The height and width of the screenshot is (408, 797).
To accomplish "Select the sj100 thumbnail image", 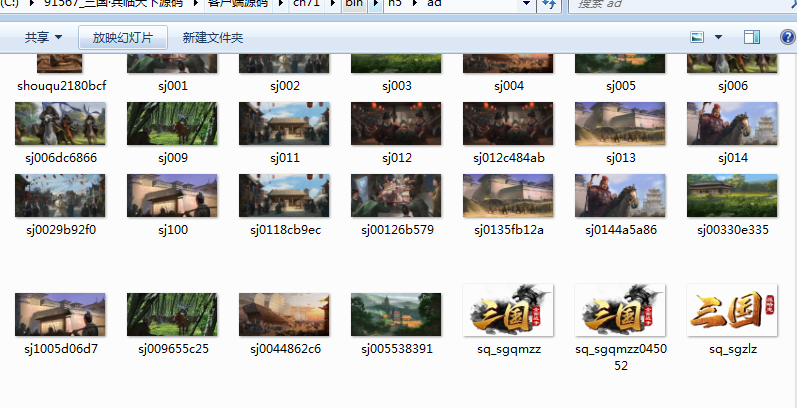I will tap(172, 196).
